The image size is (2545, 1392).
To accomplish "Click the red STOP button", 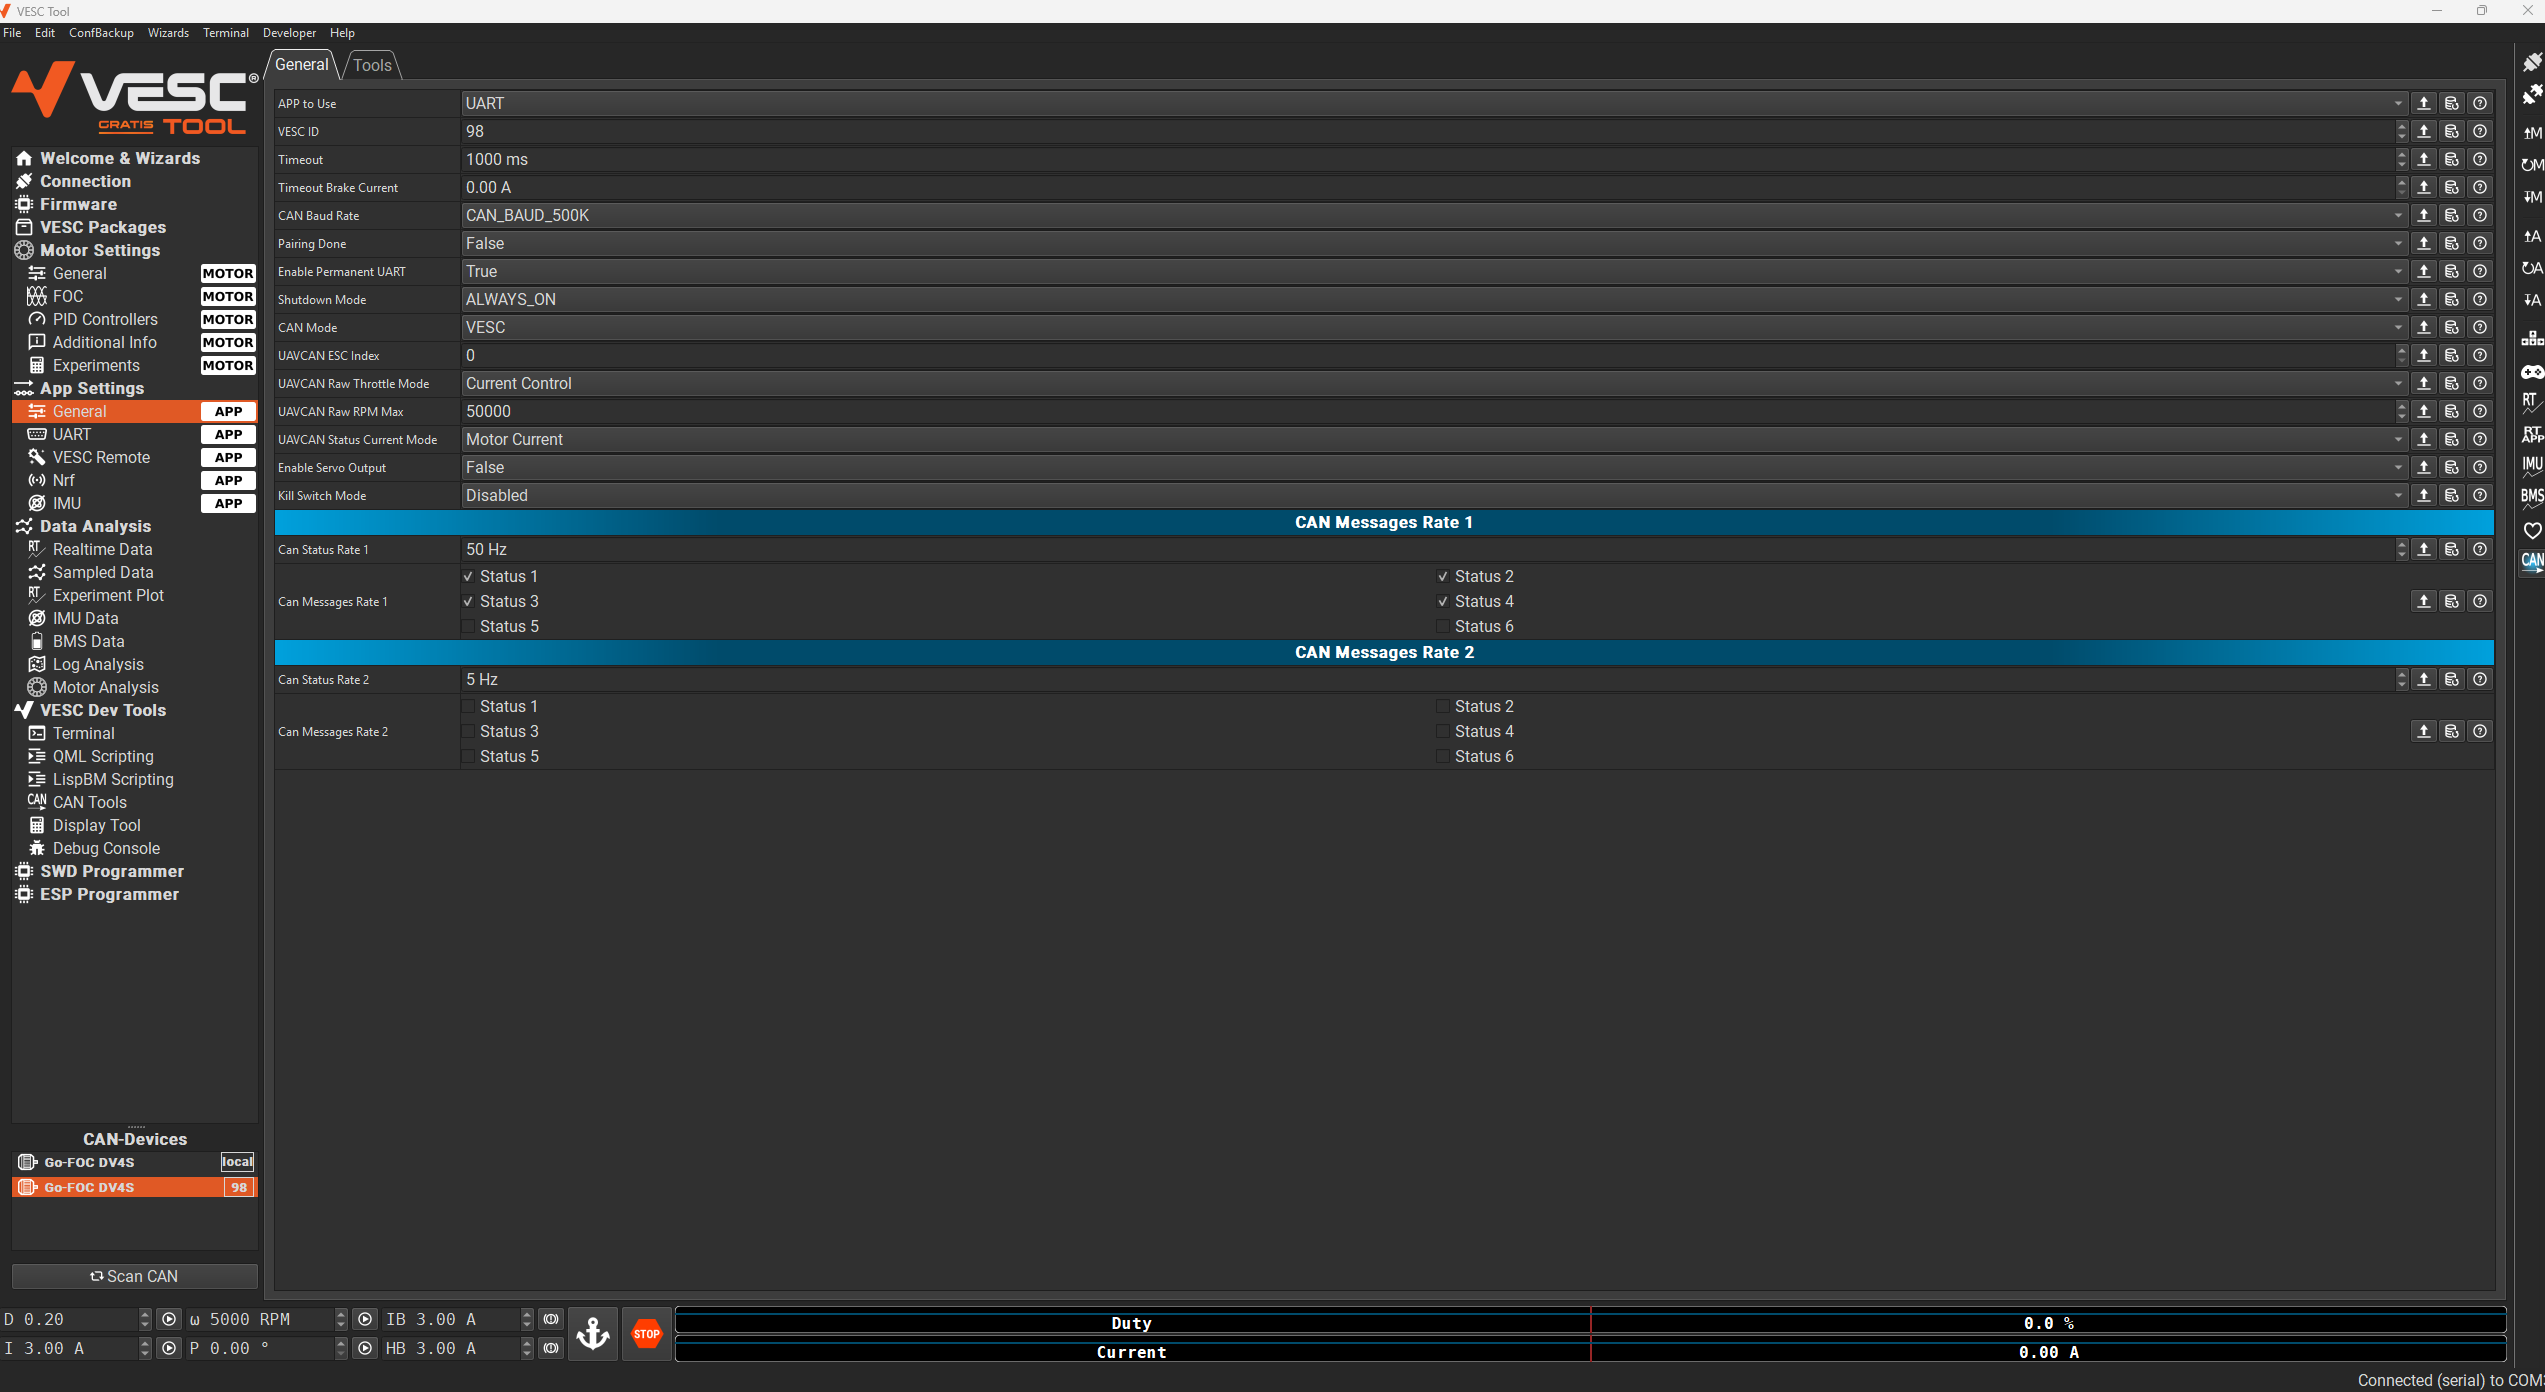I will click(x=646, y=1333).
